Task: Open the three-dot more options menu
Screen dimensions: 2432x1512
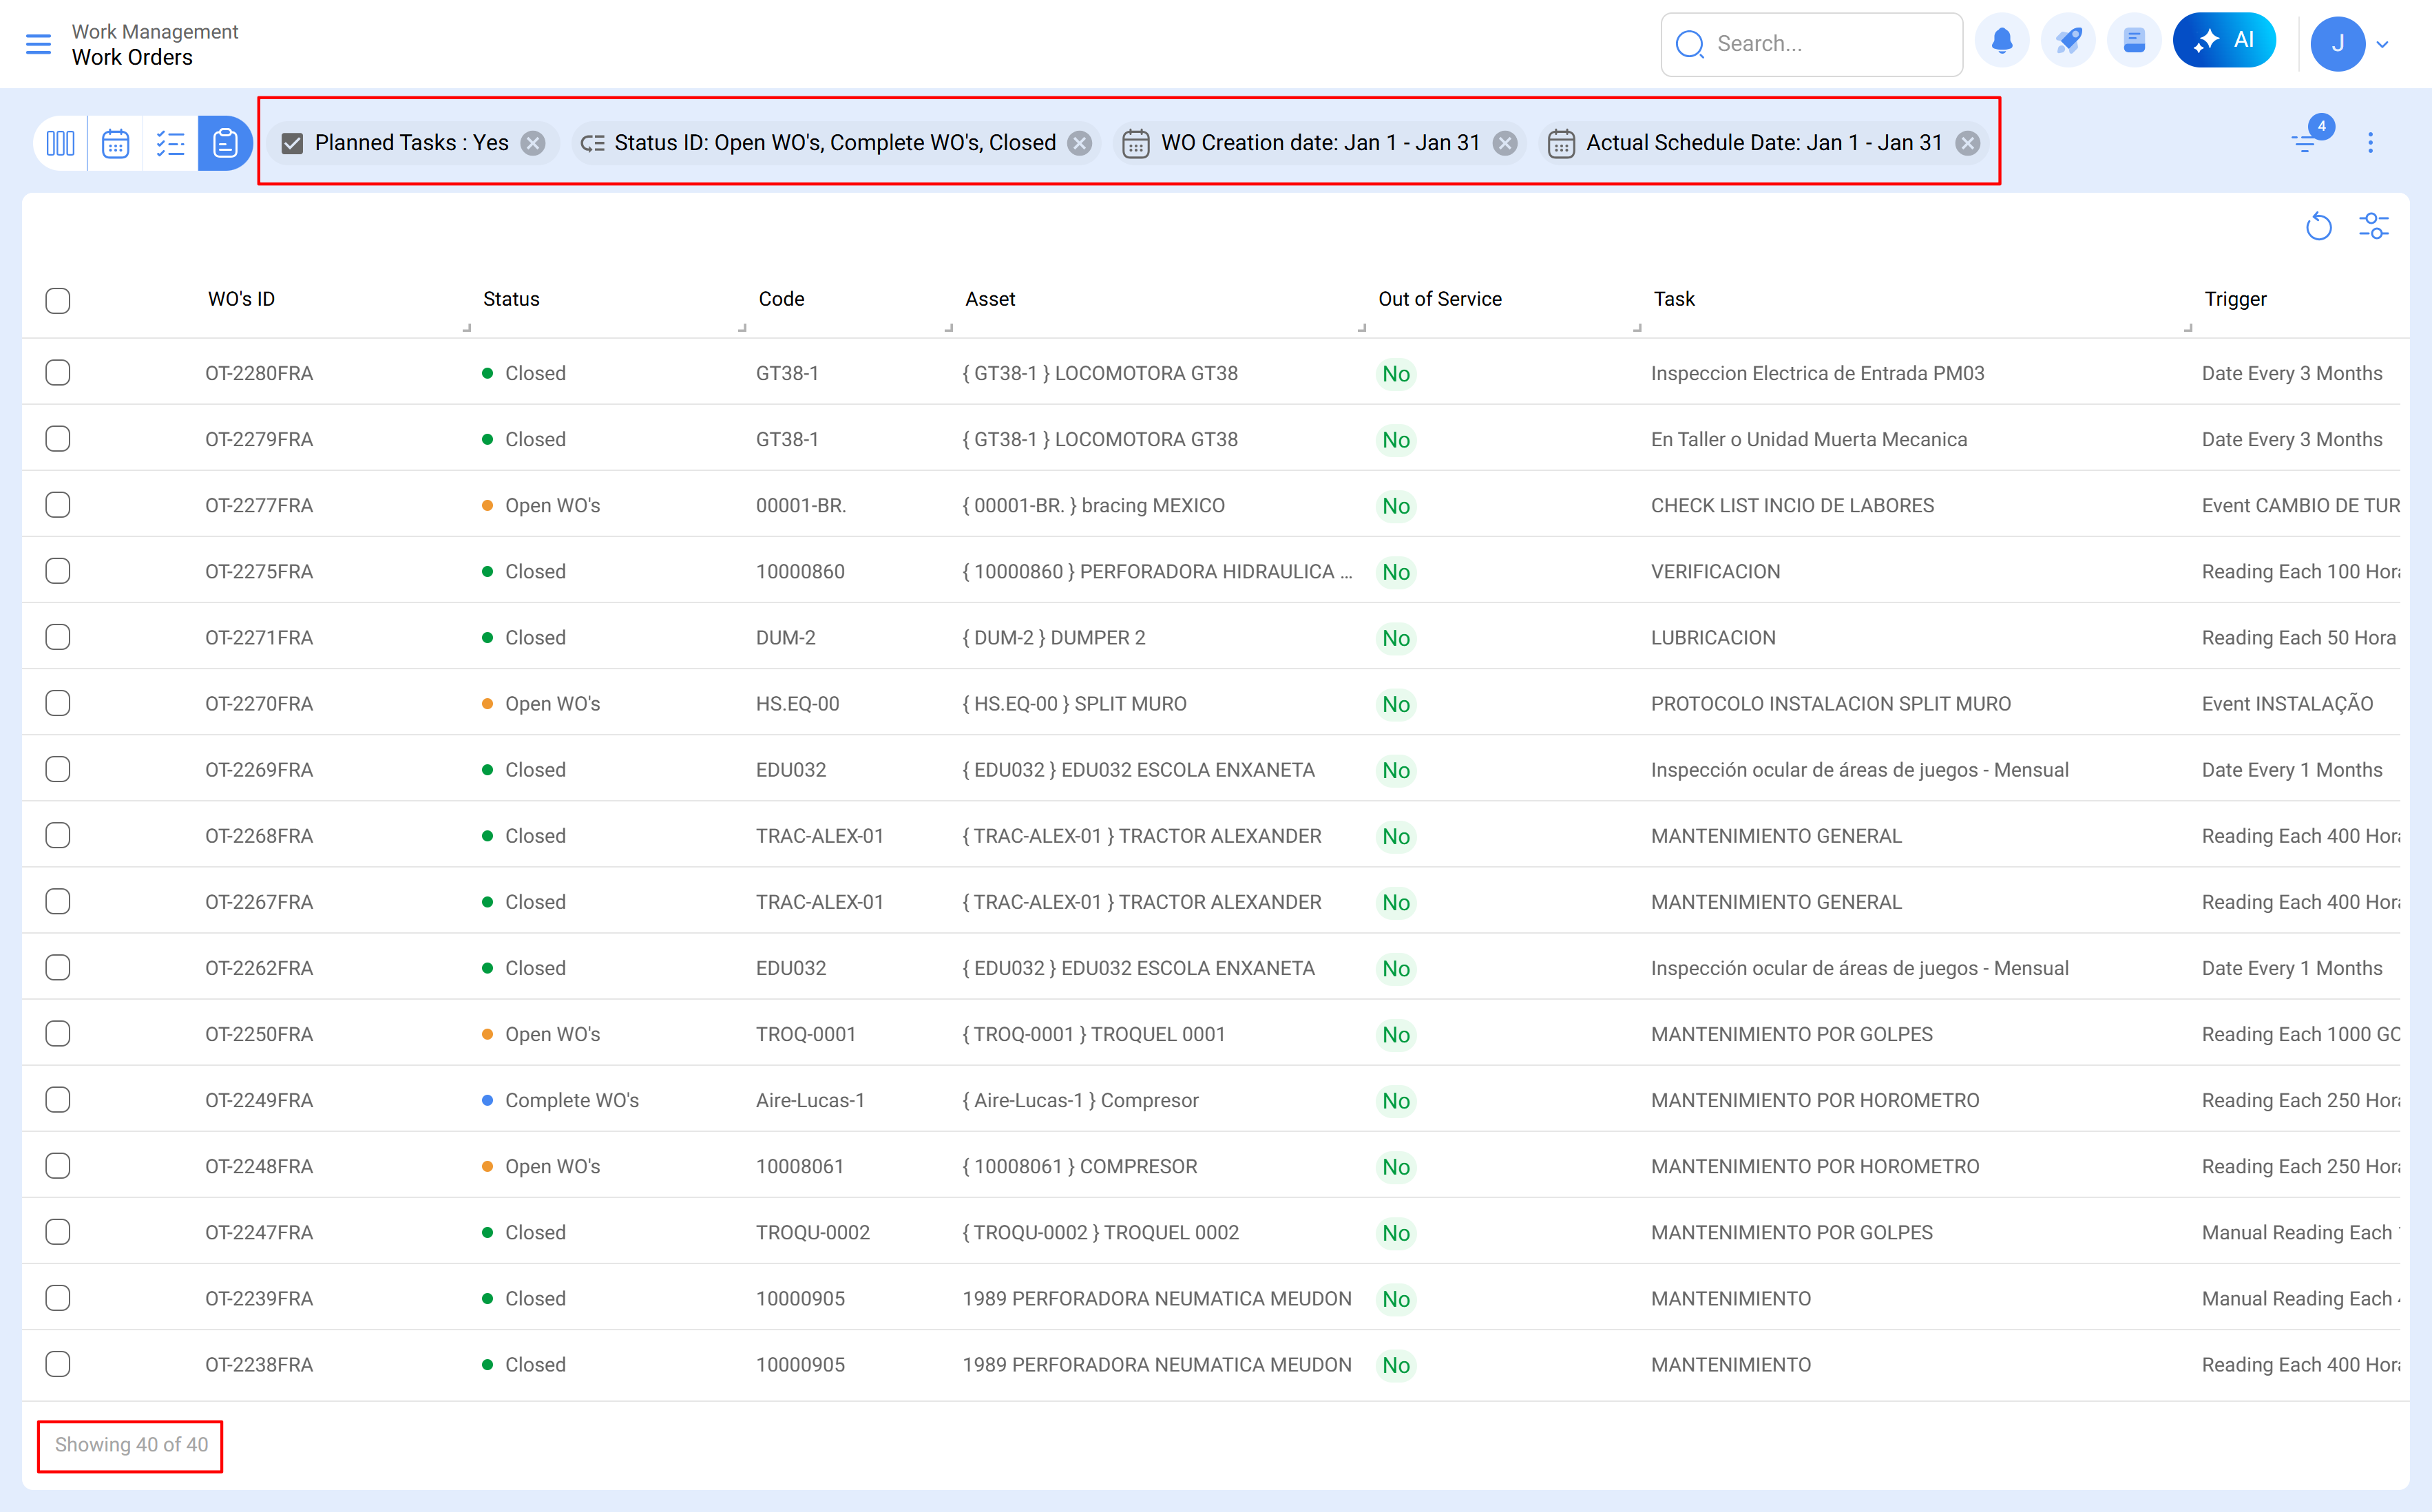Action: click(x=2370, y=142)
